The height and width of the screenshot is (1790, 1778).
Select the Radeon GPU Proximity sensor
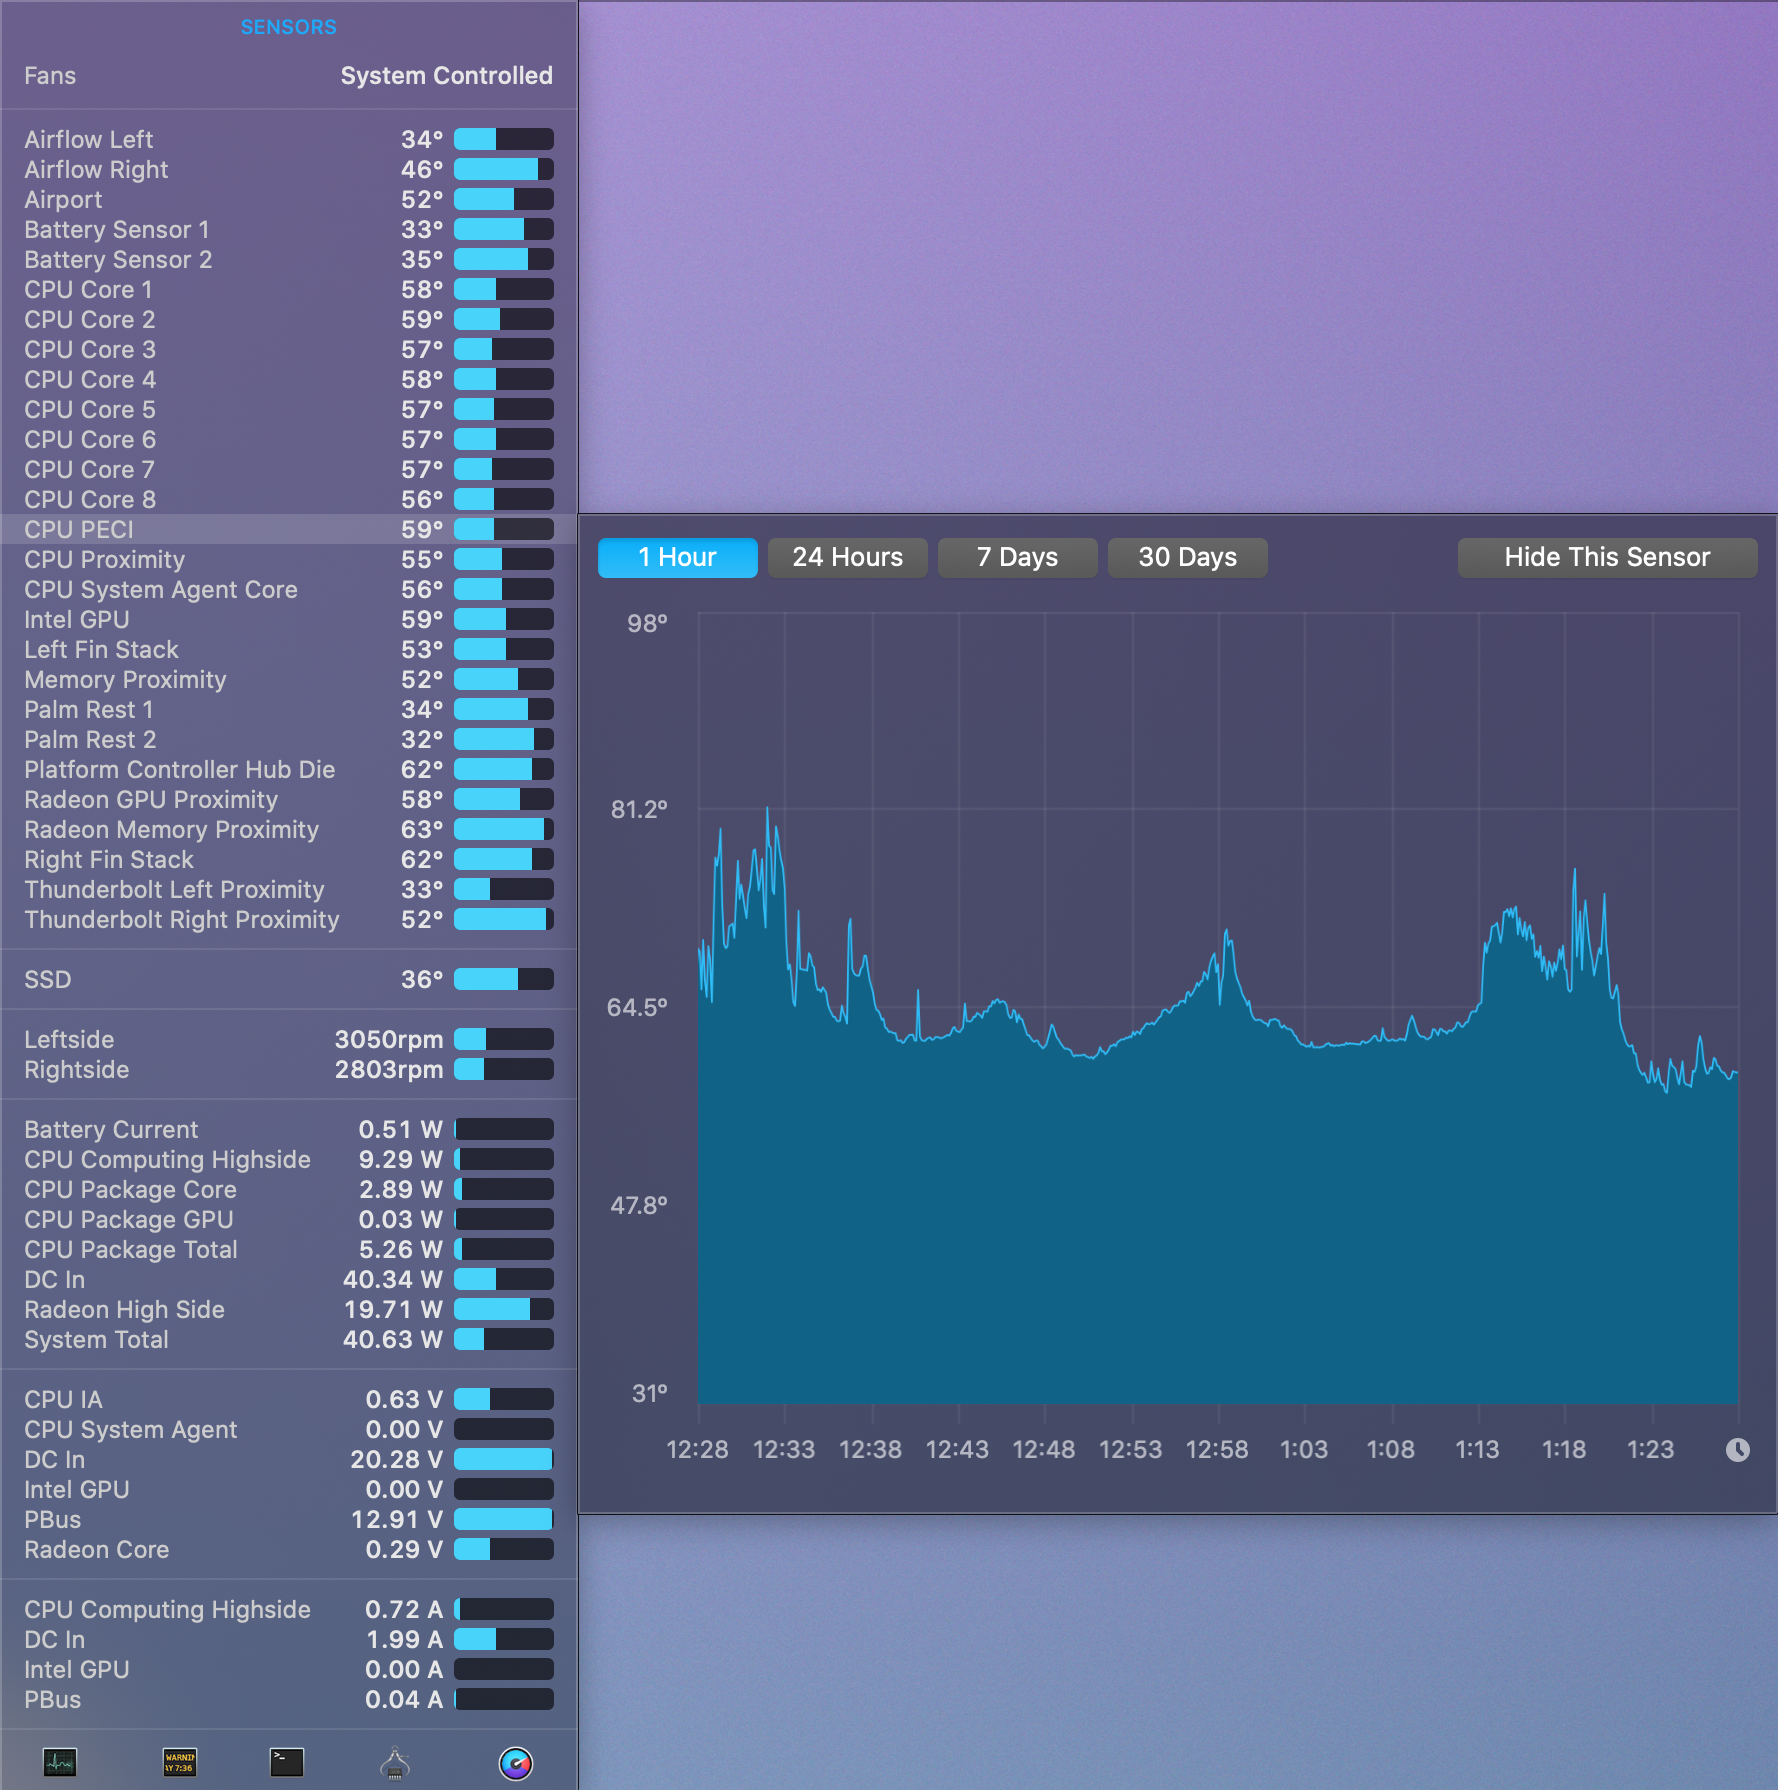pyautogui.click(x=289, y=799)
